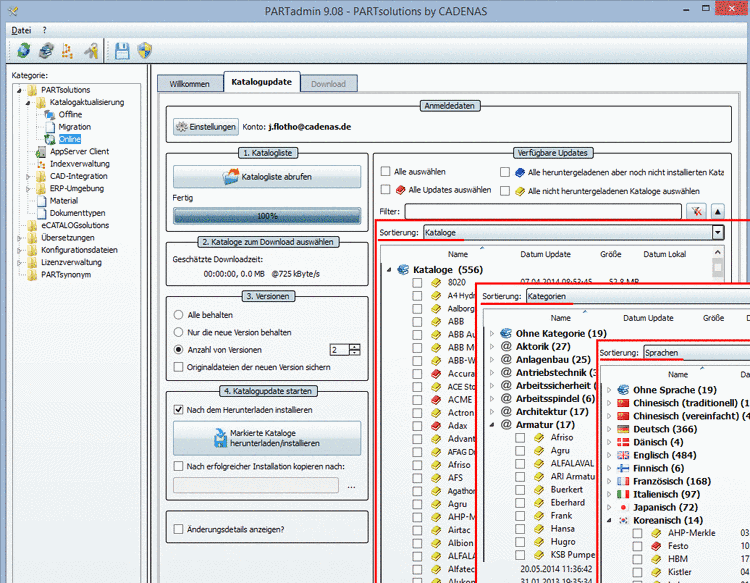Select Dokumenttypen in category tree
Screen dimensions: 750x583
coord(77,213)
